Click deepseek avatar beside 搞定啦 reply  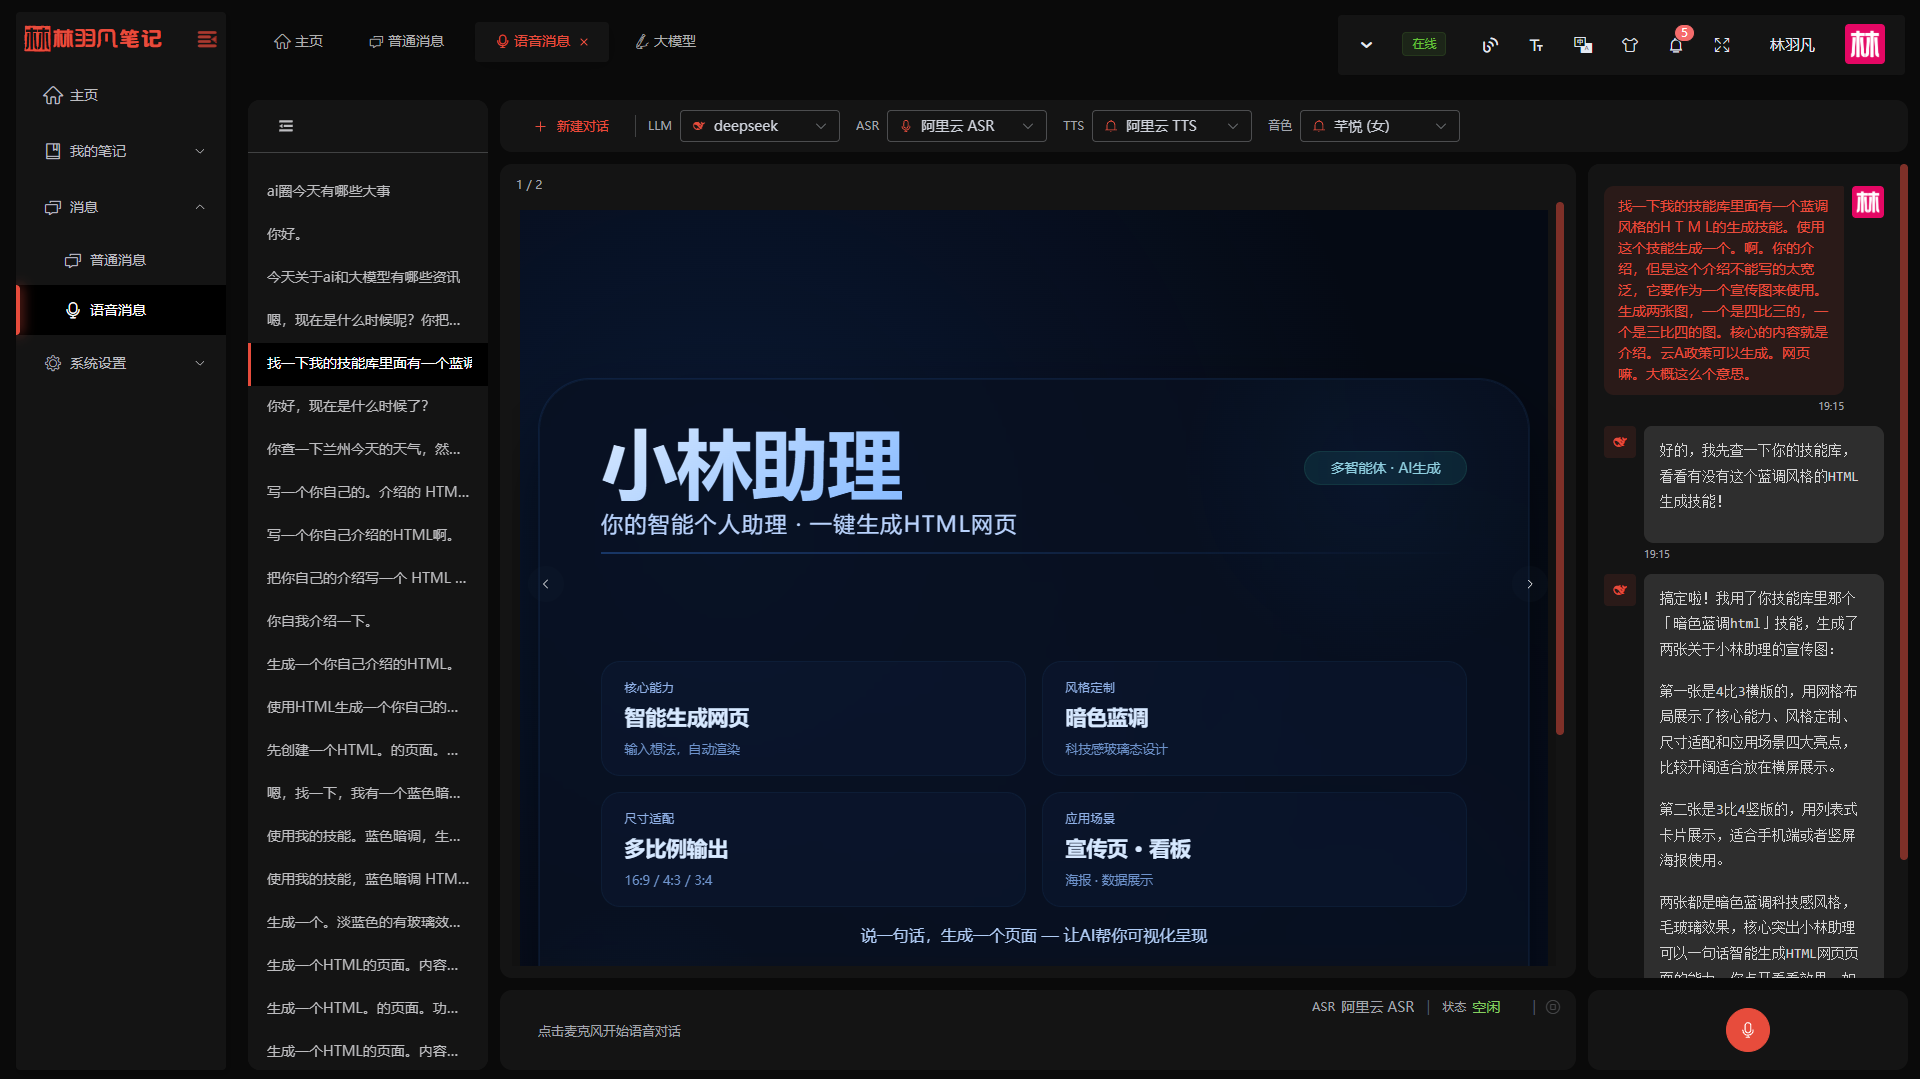click(x=1620, y=590)
